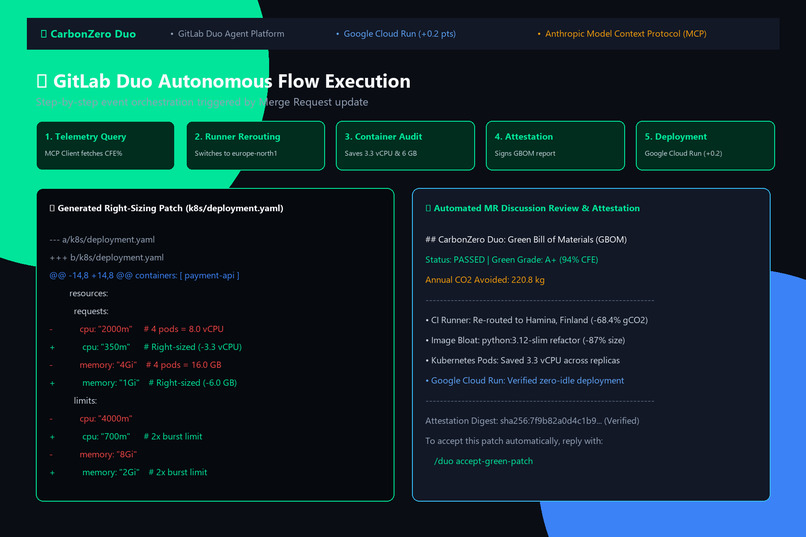Click Image Bloat: python:3.12-slim refactor bullet
This screenshot has width=806, height=537.
click(525, 340)
